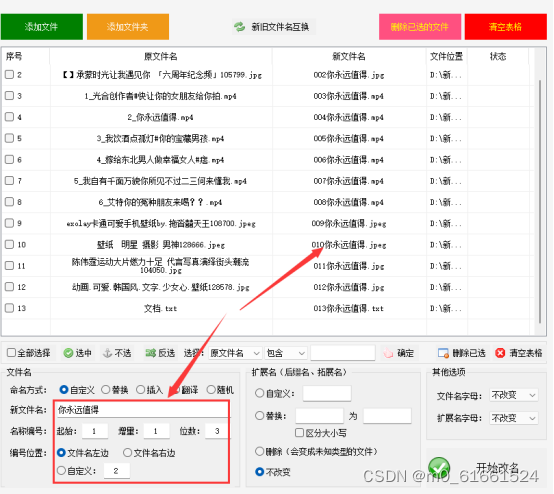The width and height of the screenshot is (554, 494).
Task: Open the 扩展名字母 case dropdown
Action: (x=514, y=418)
